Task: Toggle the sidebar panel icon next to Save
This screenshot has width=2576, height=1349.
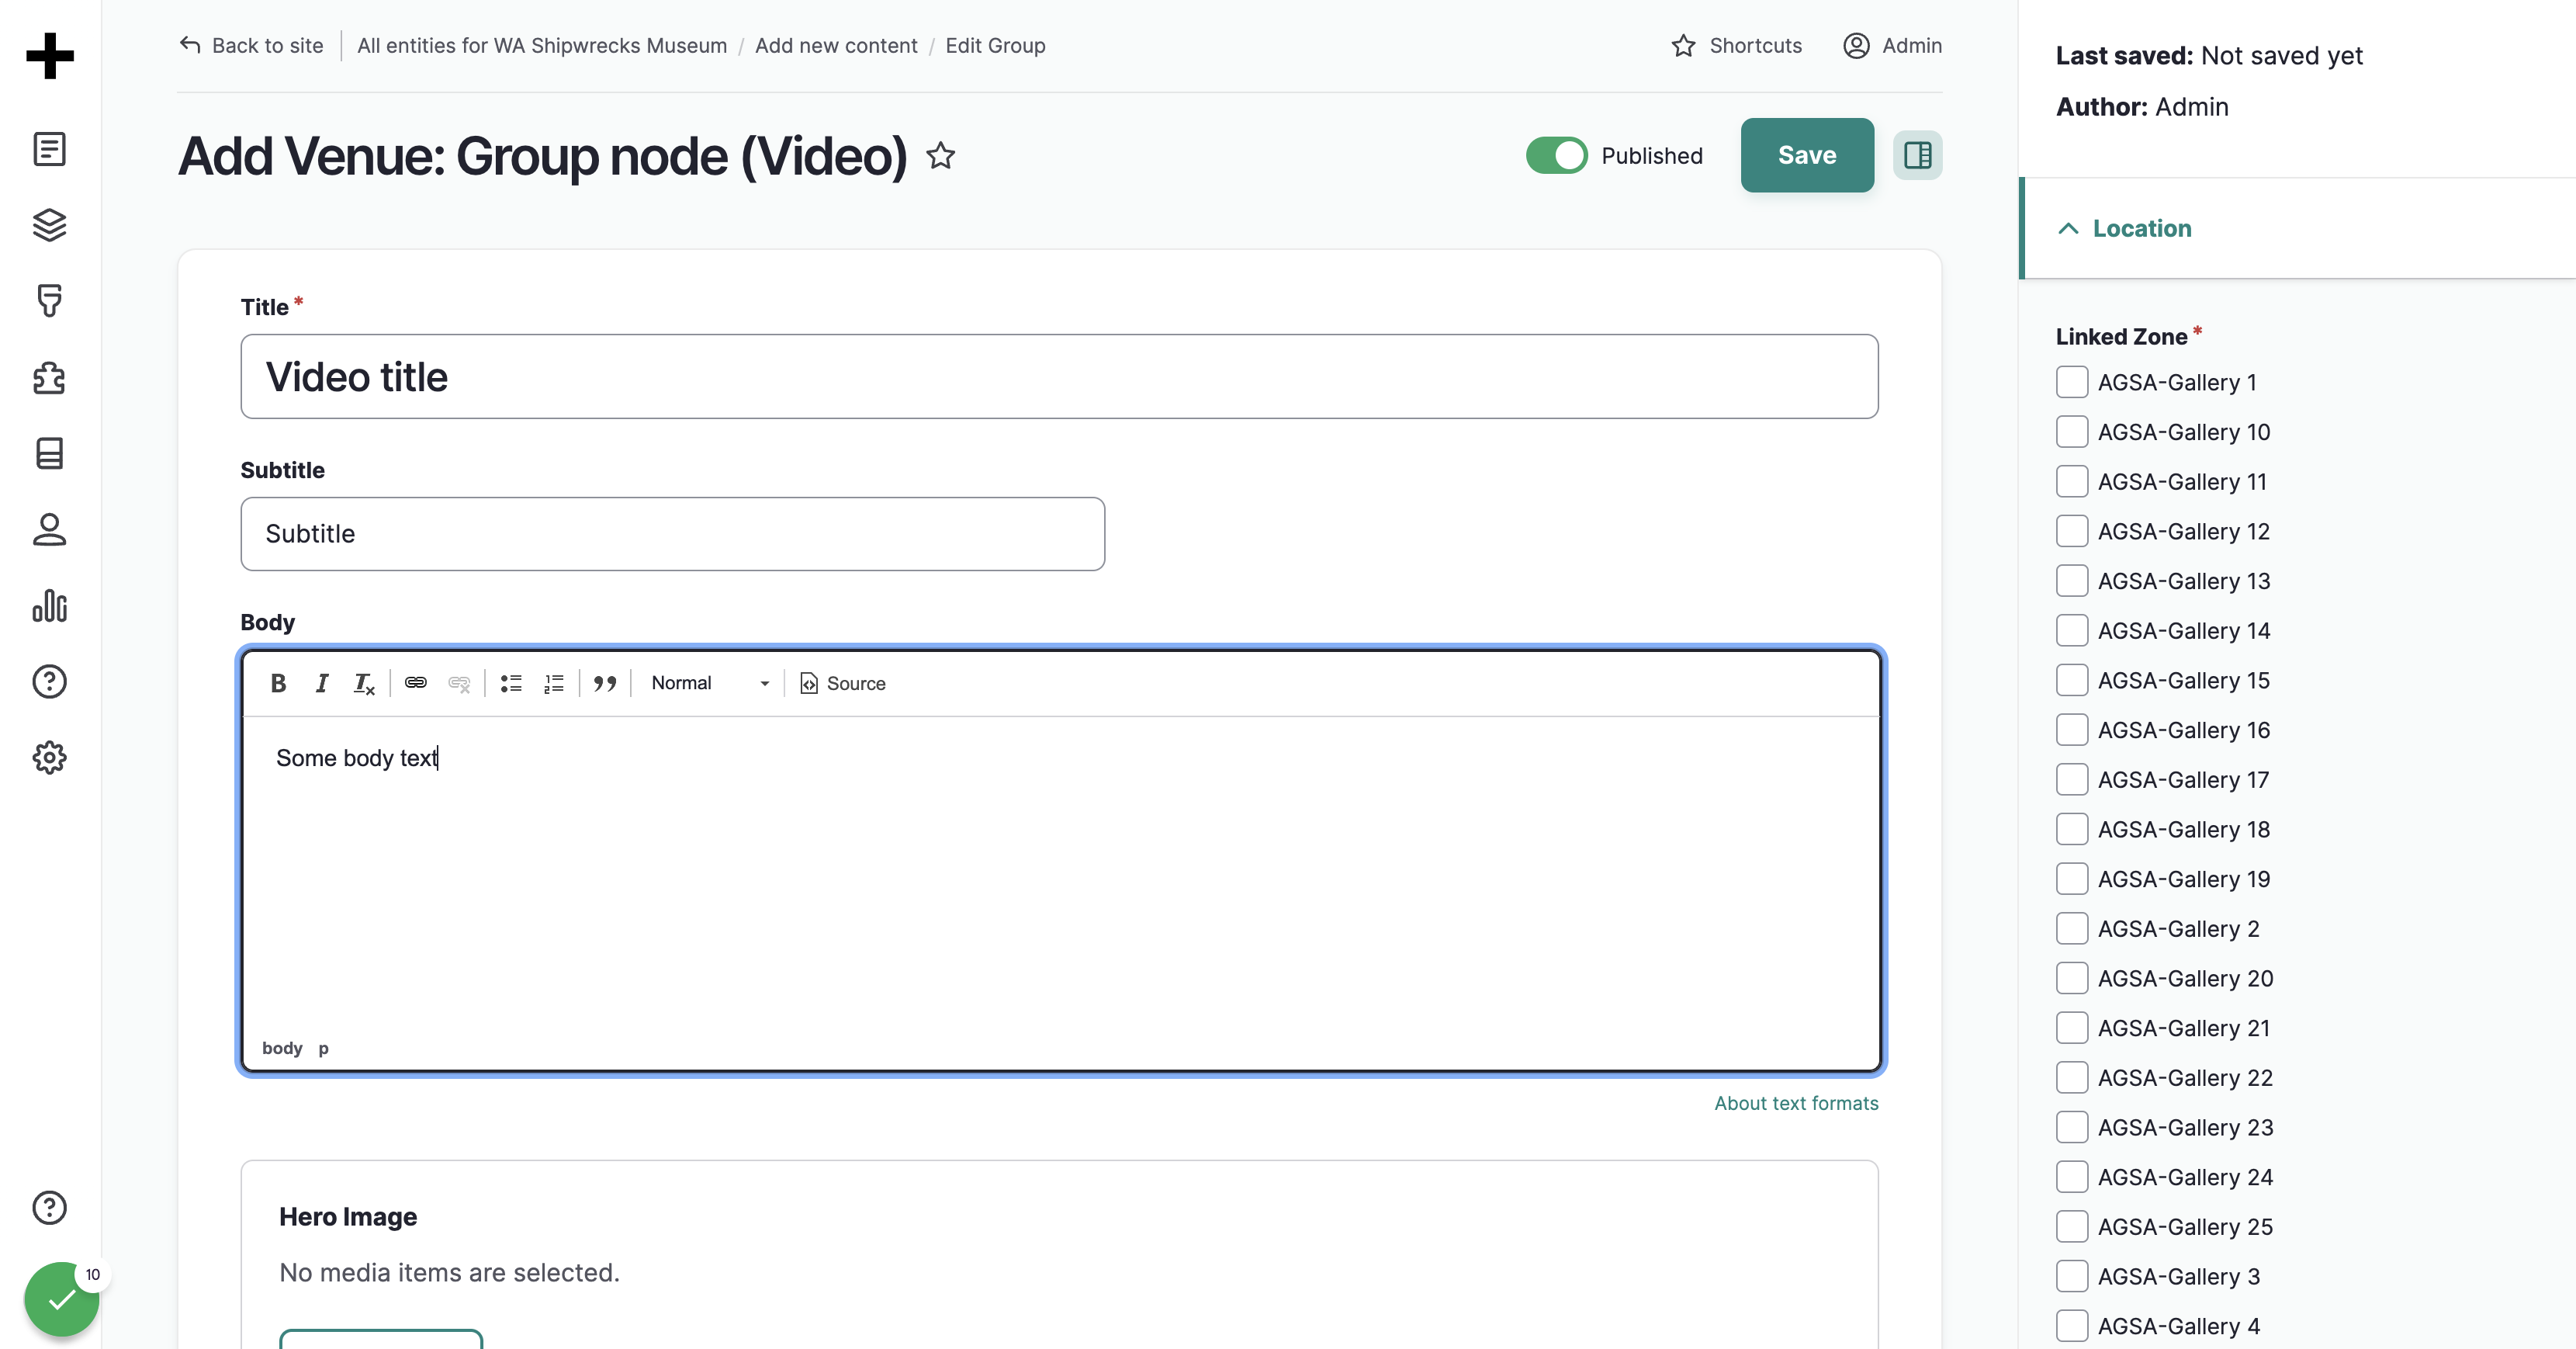Action: pos(1917,155)
